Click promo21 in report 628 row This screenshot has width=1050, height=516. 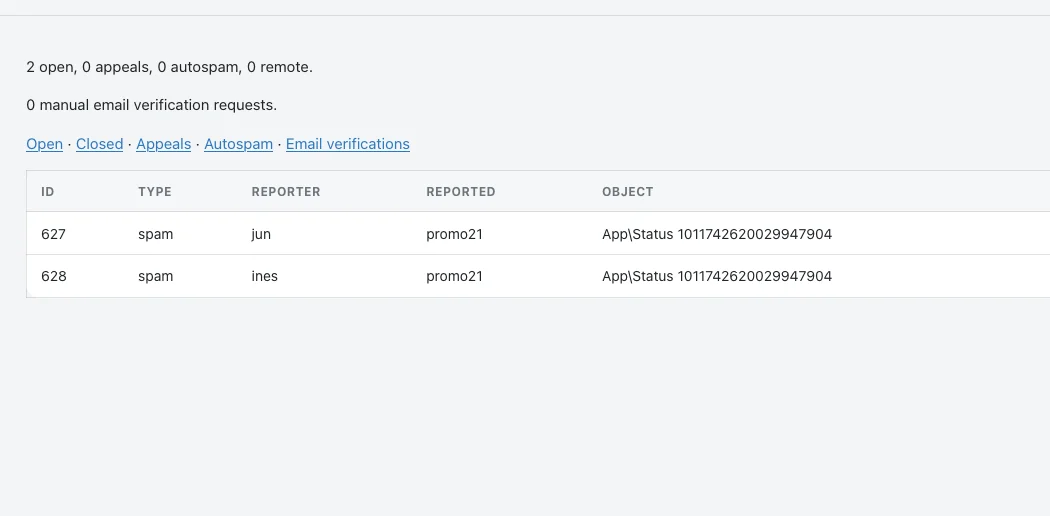[x=454, y=276]
